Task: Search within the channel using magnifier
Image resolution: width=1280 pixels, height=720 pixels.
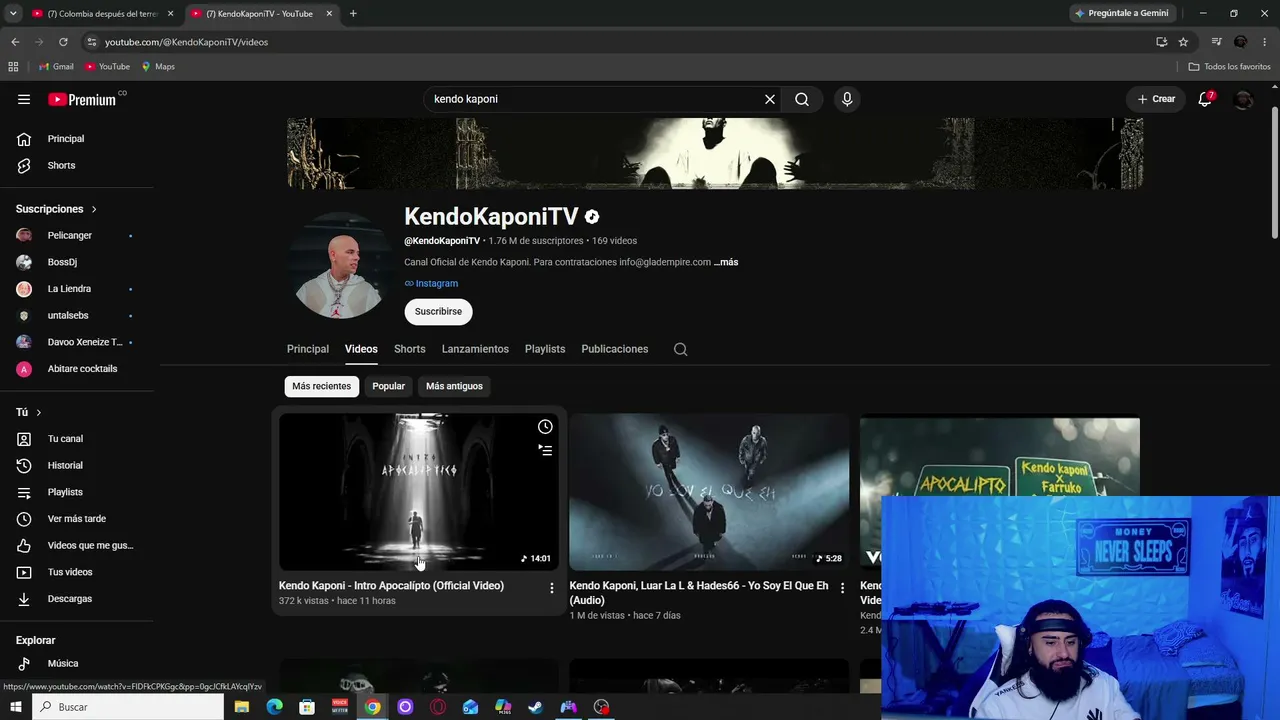Action: coord(681,349)
